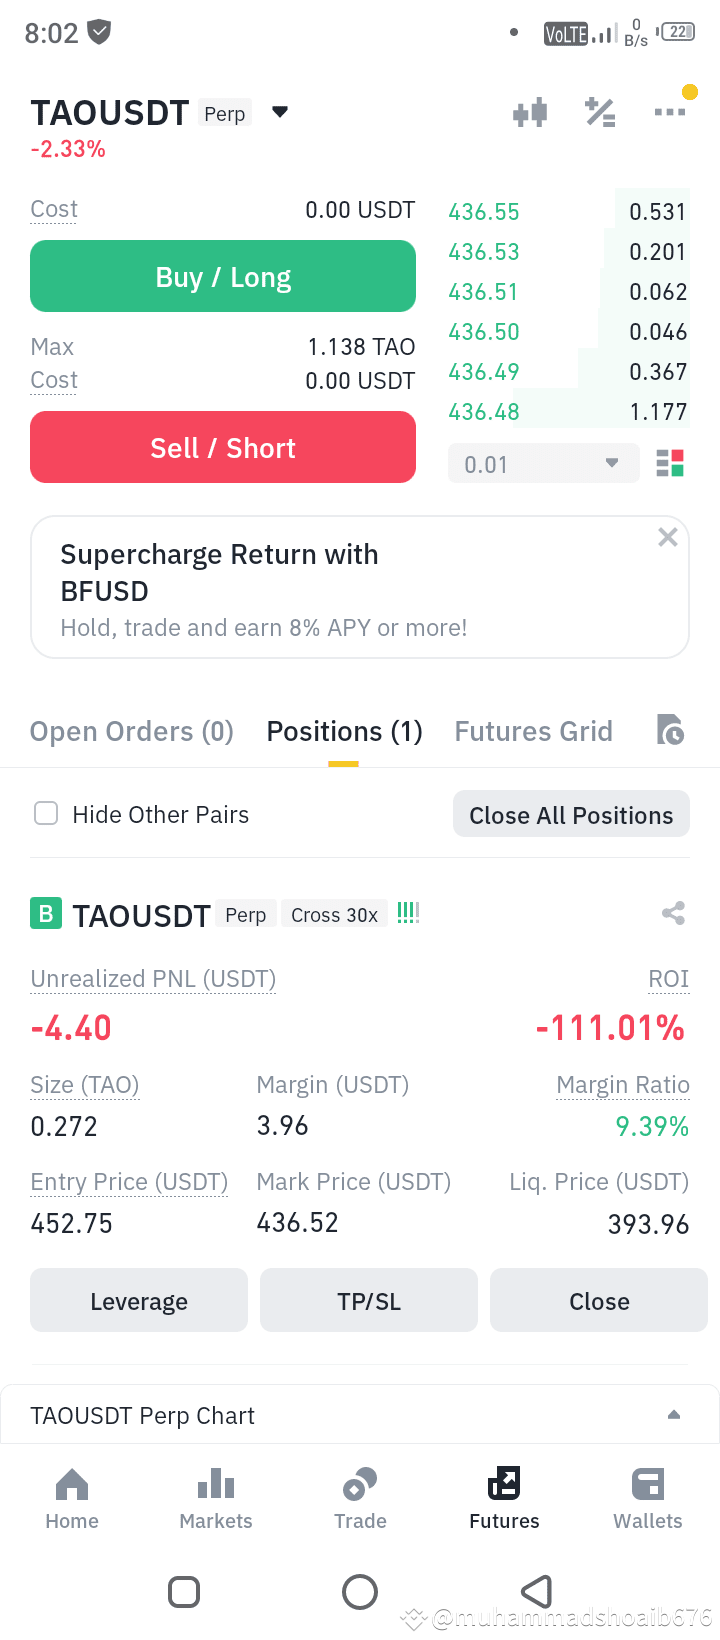720x1640 pixels.
Task: Open the three-dot more options menu
Action: 669,112
